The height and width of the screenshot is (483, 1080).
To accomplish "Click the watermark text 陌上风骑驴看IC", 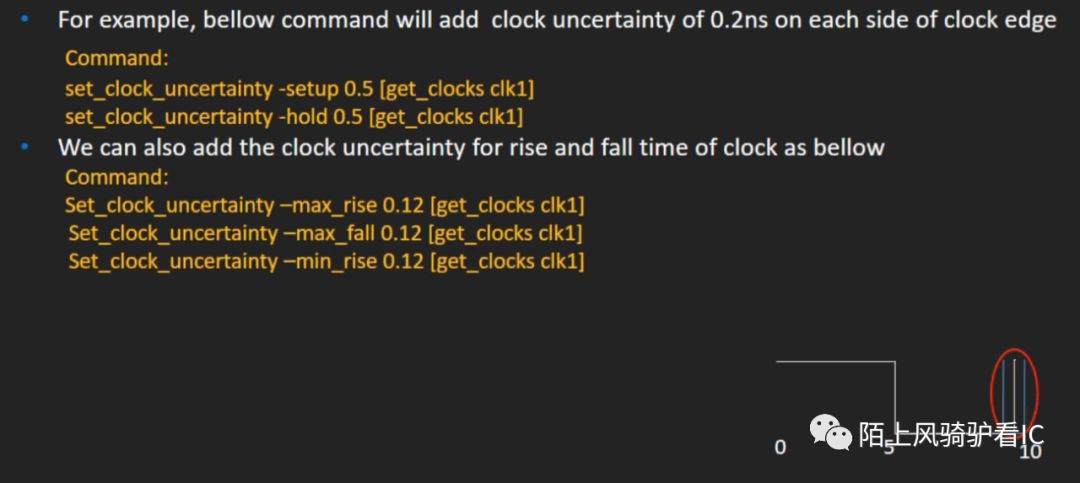I will coord(950,434).
